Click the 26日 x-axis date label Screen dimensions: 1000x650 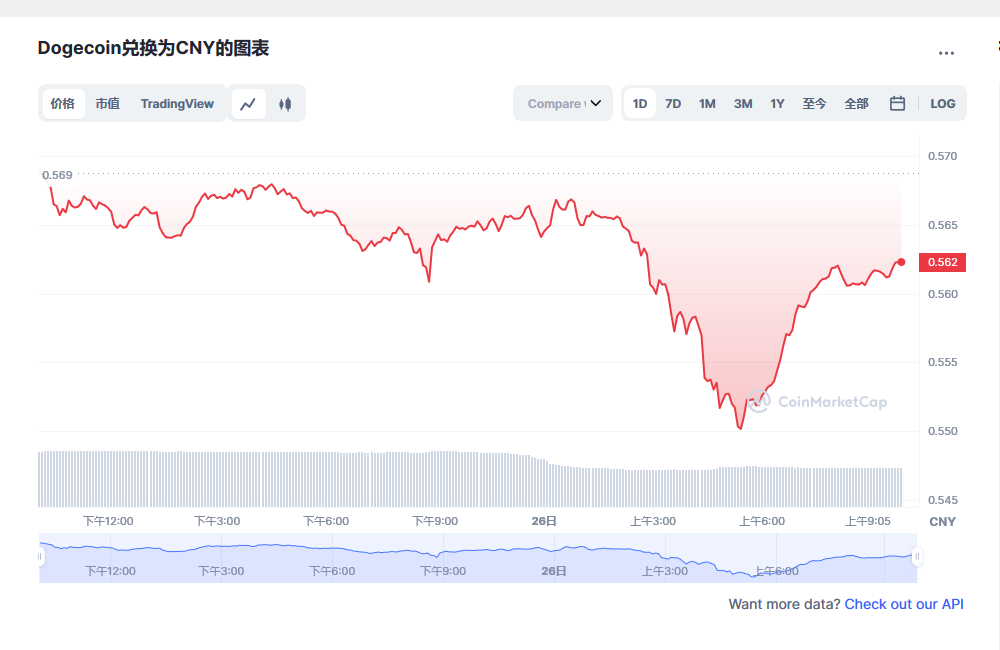pyautogui.click(x=544, y=521)
